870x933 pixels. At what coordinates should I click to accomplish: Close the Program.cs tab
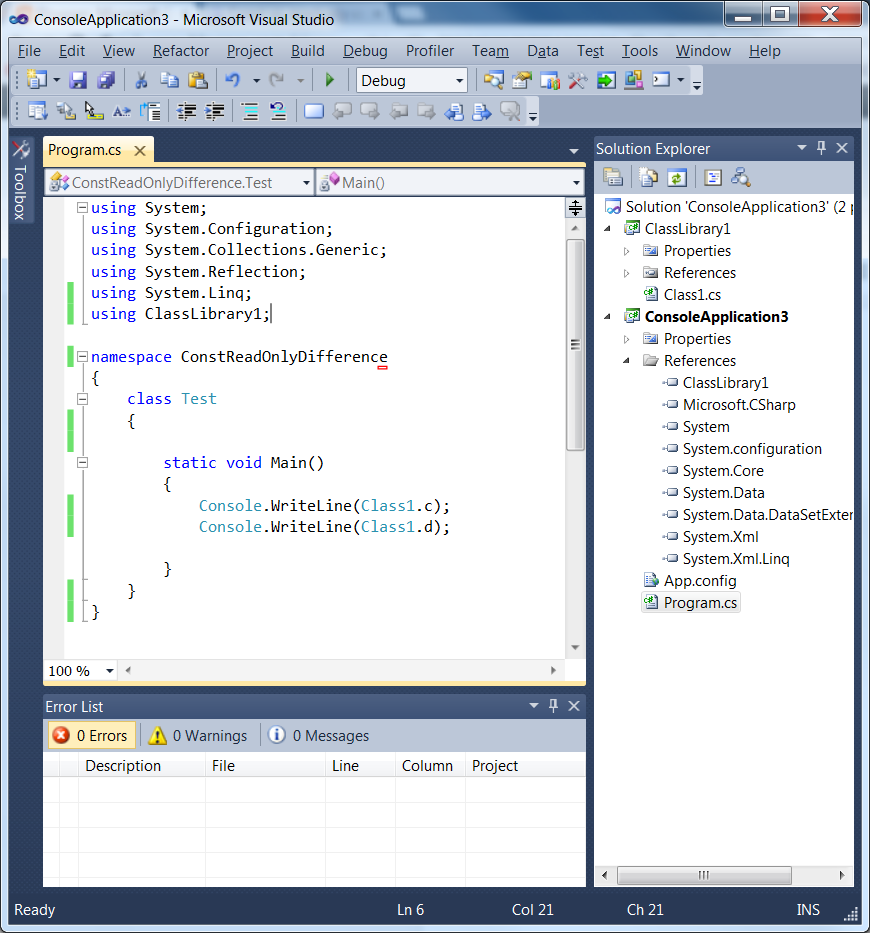pyautogui.click(x=140, y=151)
